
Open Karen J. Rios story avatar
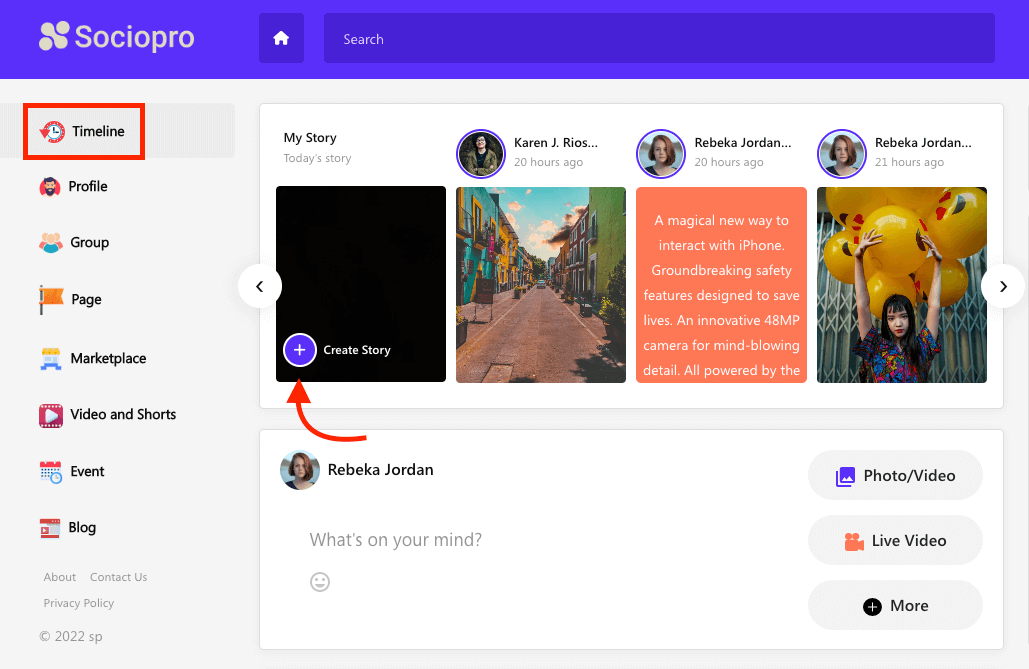pos(480,154)
